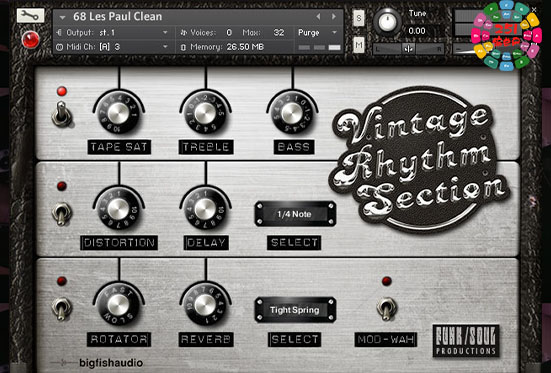Viewport: 551px width, 373px height.
Task: Open the 1/4 Note delay select menu
Action: (294, 214)
